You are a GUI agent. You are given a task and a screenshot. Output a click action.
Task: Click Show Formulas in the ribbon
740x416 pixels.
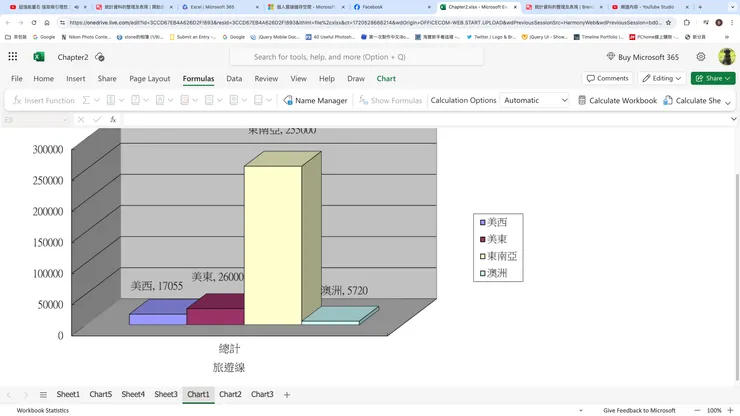pyautogui.click(x=390, y=100)
